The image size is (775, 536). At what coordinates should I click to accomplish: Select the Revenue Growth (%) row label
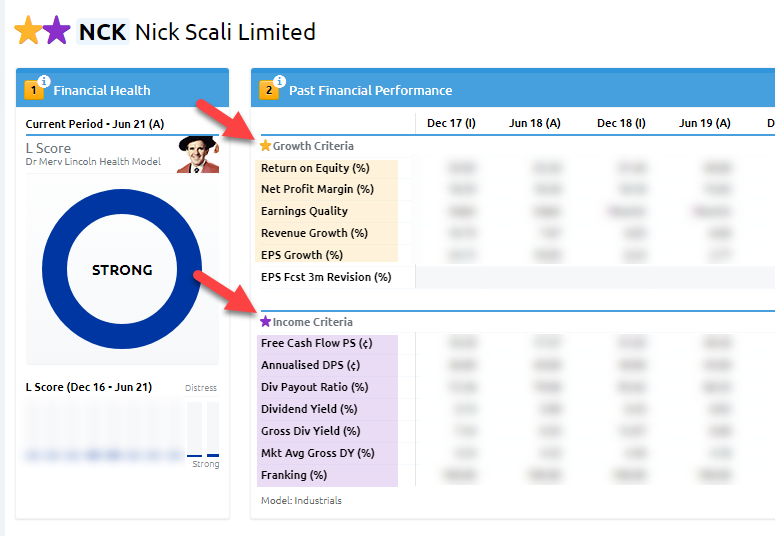point(314,233)
